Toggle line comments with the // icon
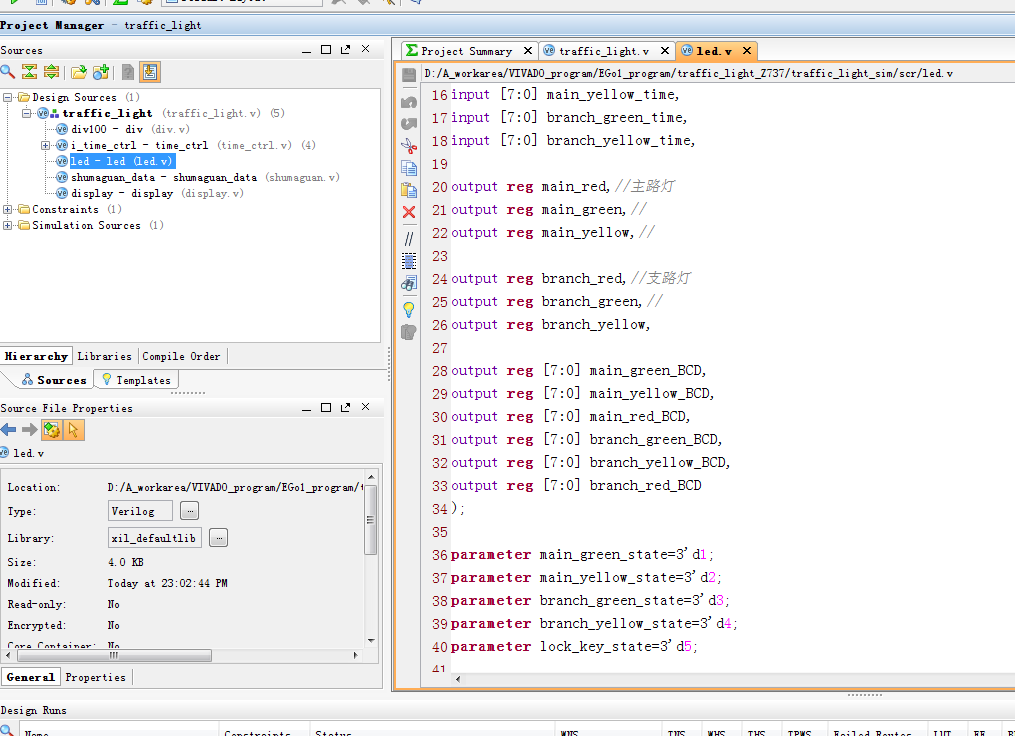1015x736 pixels. pyautogui.click(x=408, y=239)
